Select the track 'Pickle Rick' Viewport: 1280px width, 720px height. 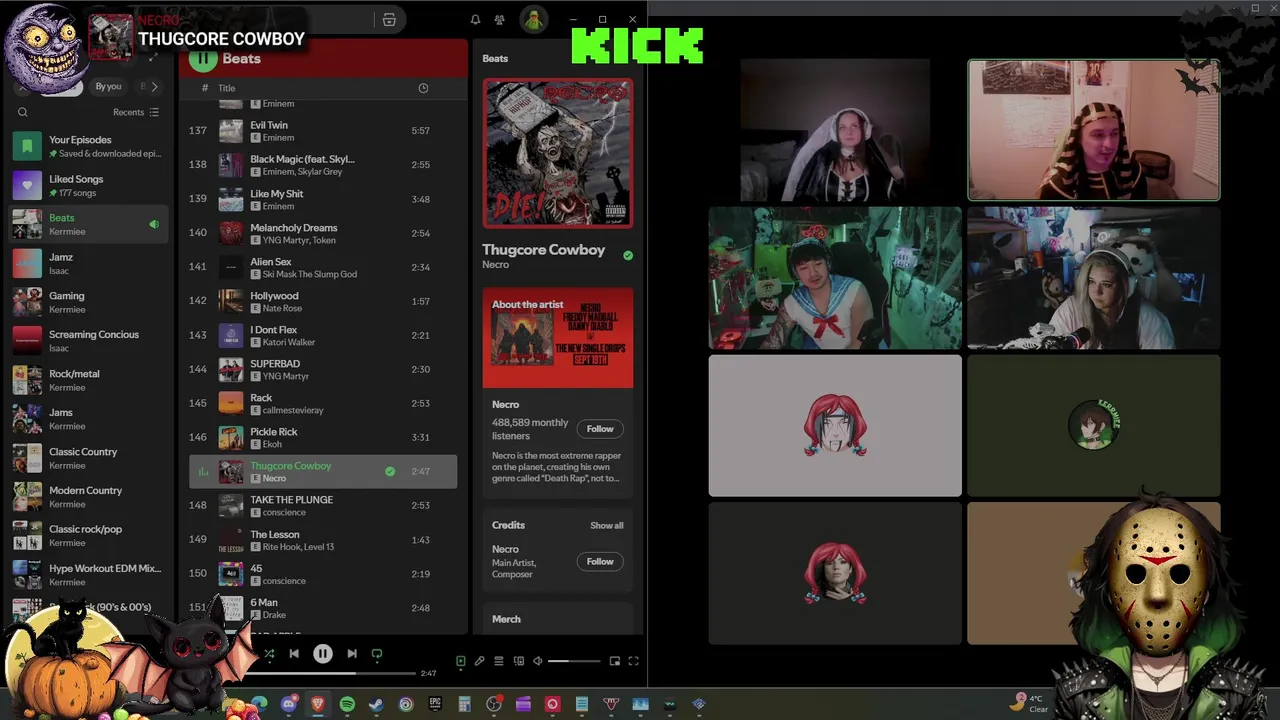(323, 437)
